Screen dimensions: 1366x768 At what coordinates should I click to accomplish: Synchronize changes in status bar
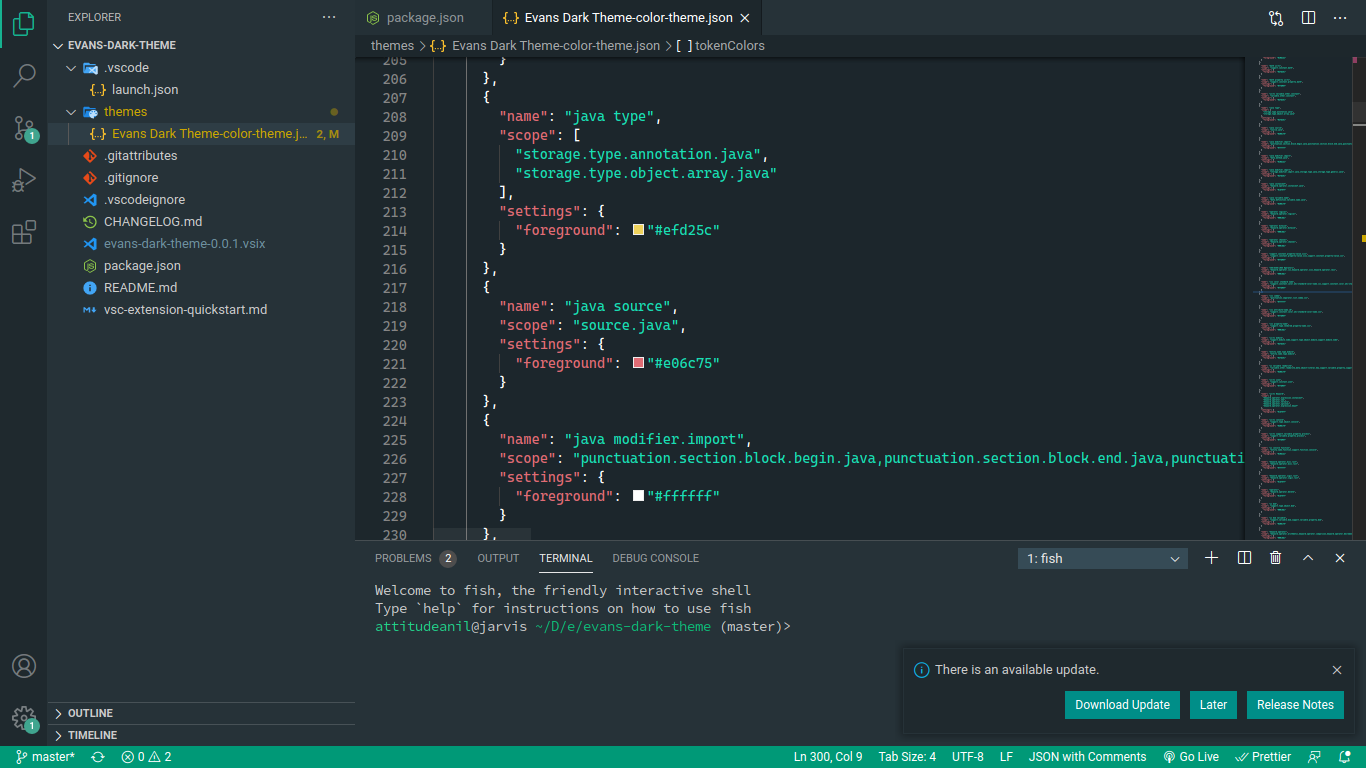[98, 757]
